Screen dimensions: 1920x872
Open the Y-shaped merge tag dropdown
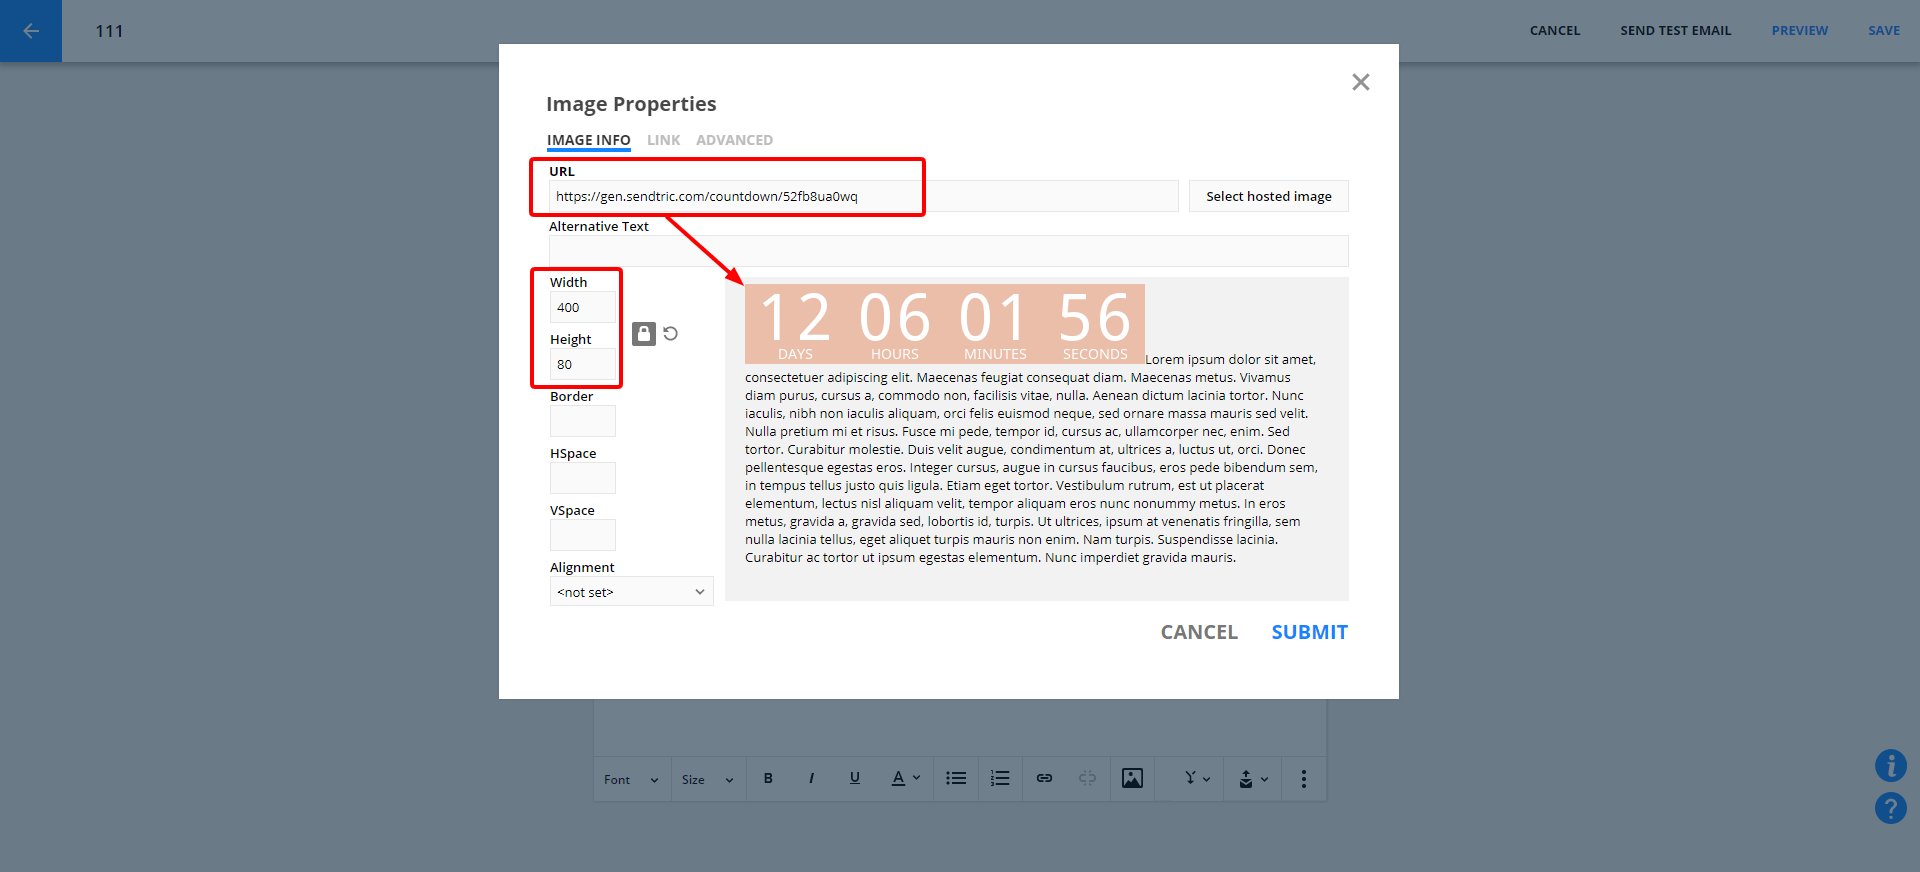(1197, 778)
